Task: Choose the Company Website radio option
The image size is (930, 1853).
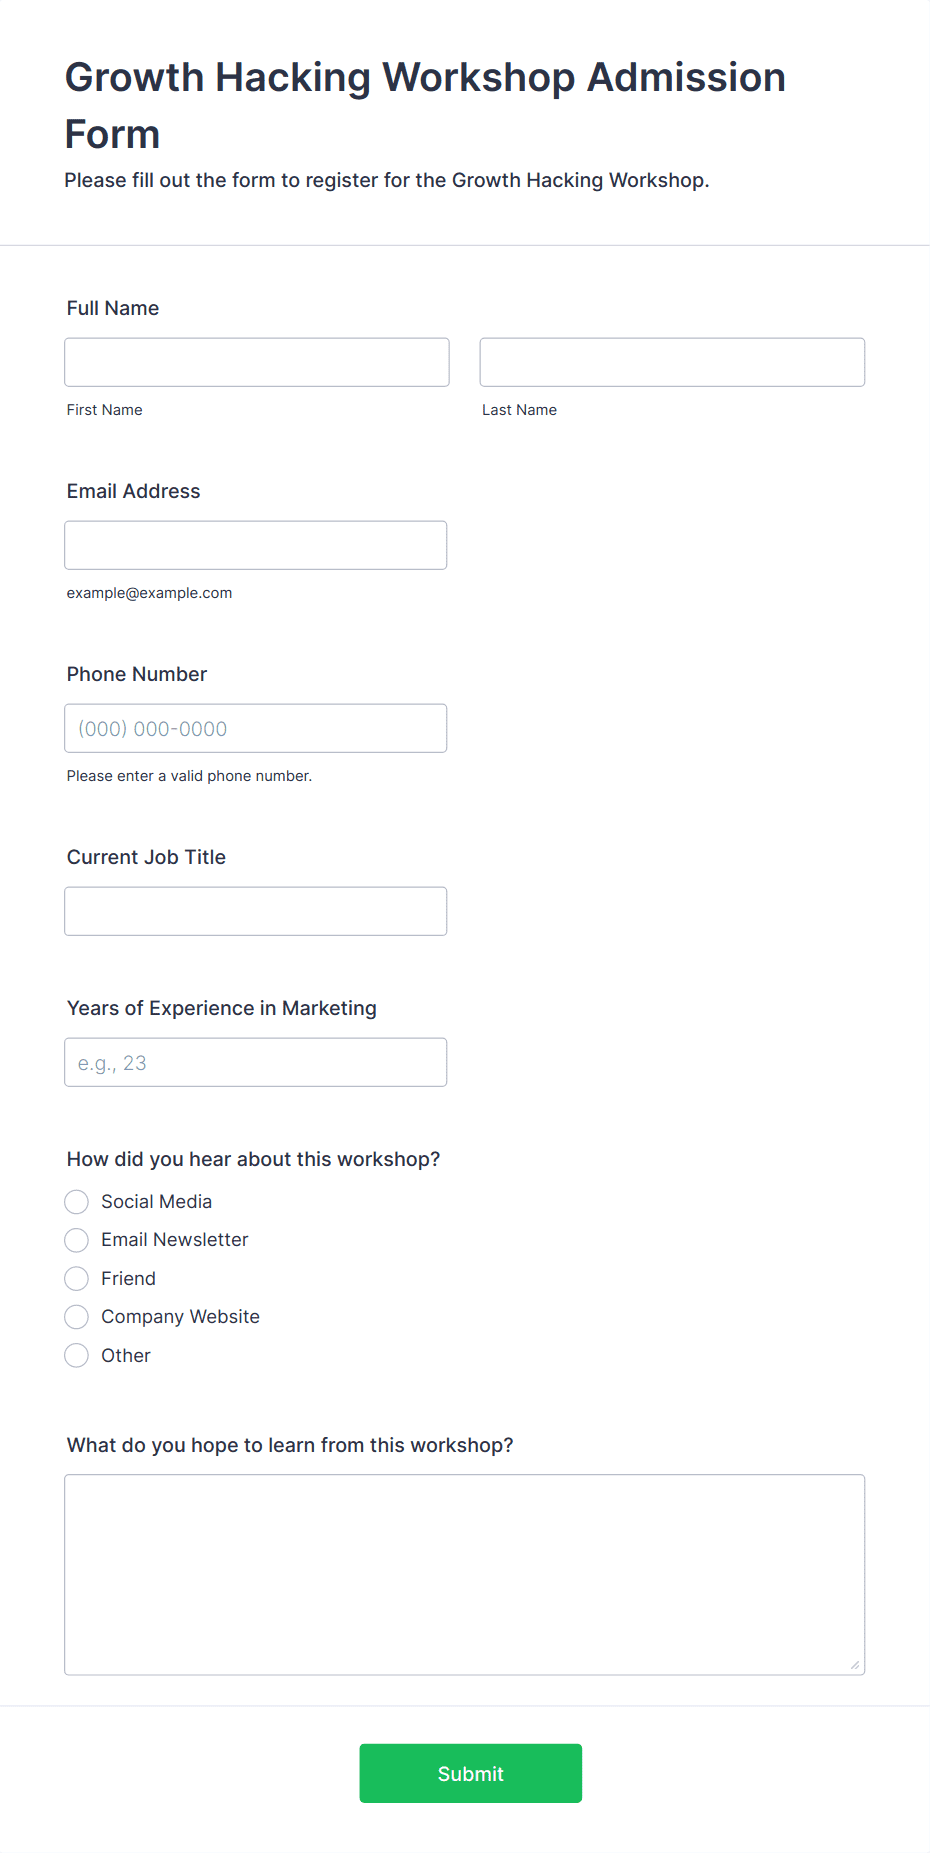Action: coord(77,1317)
